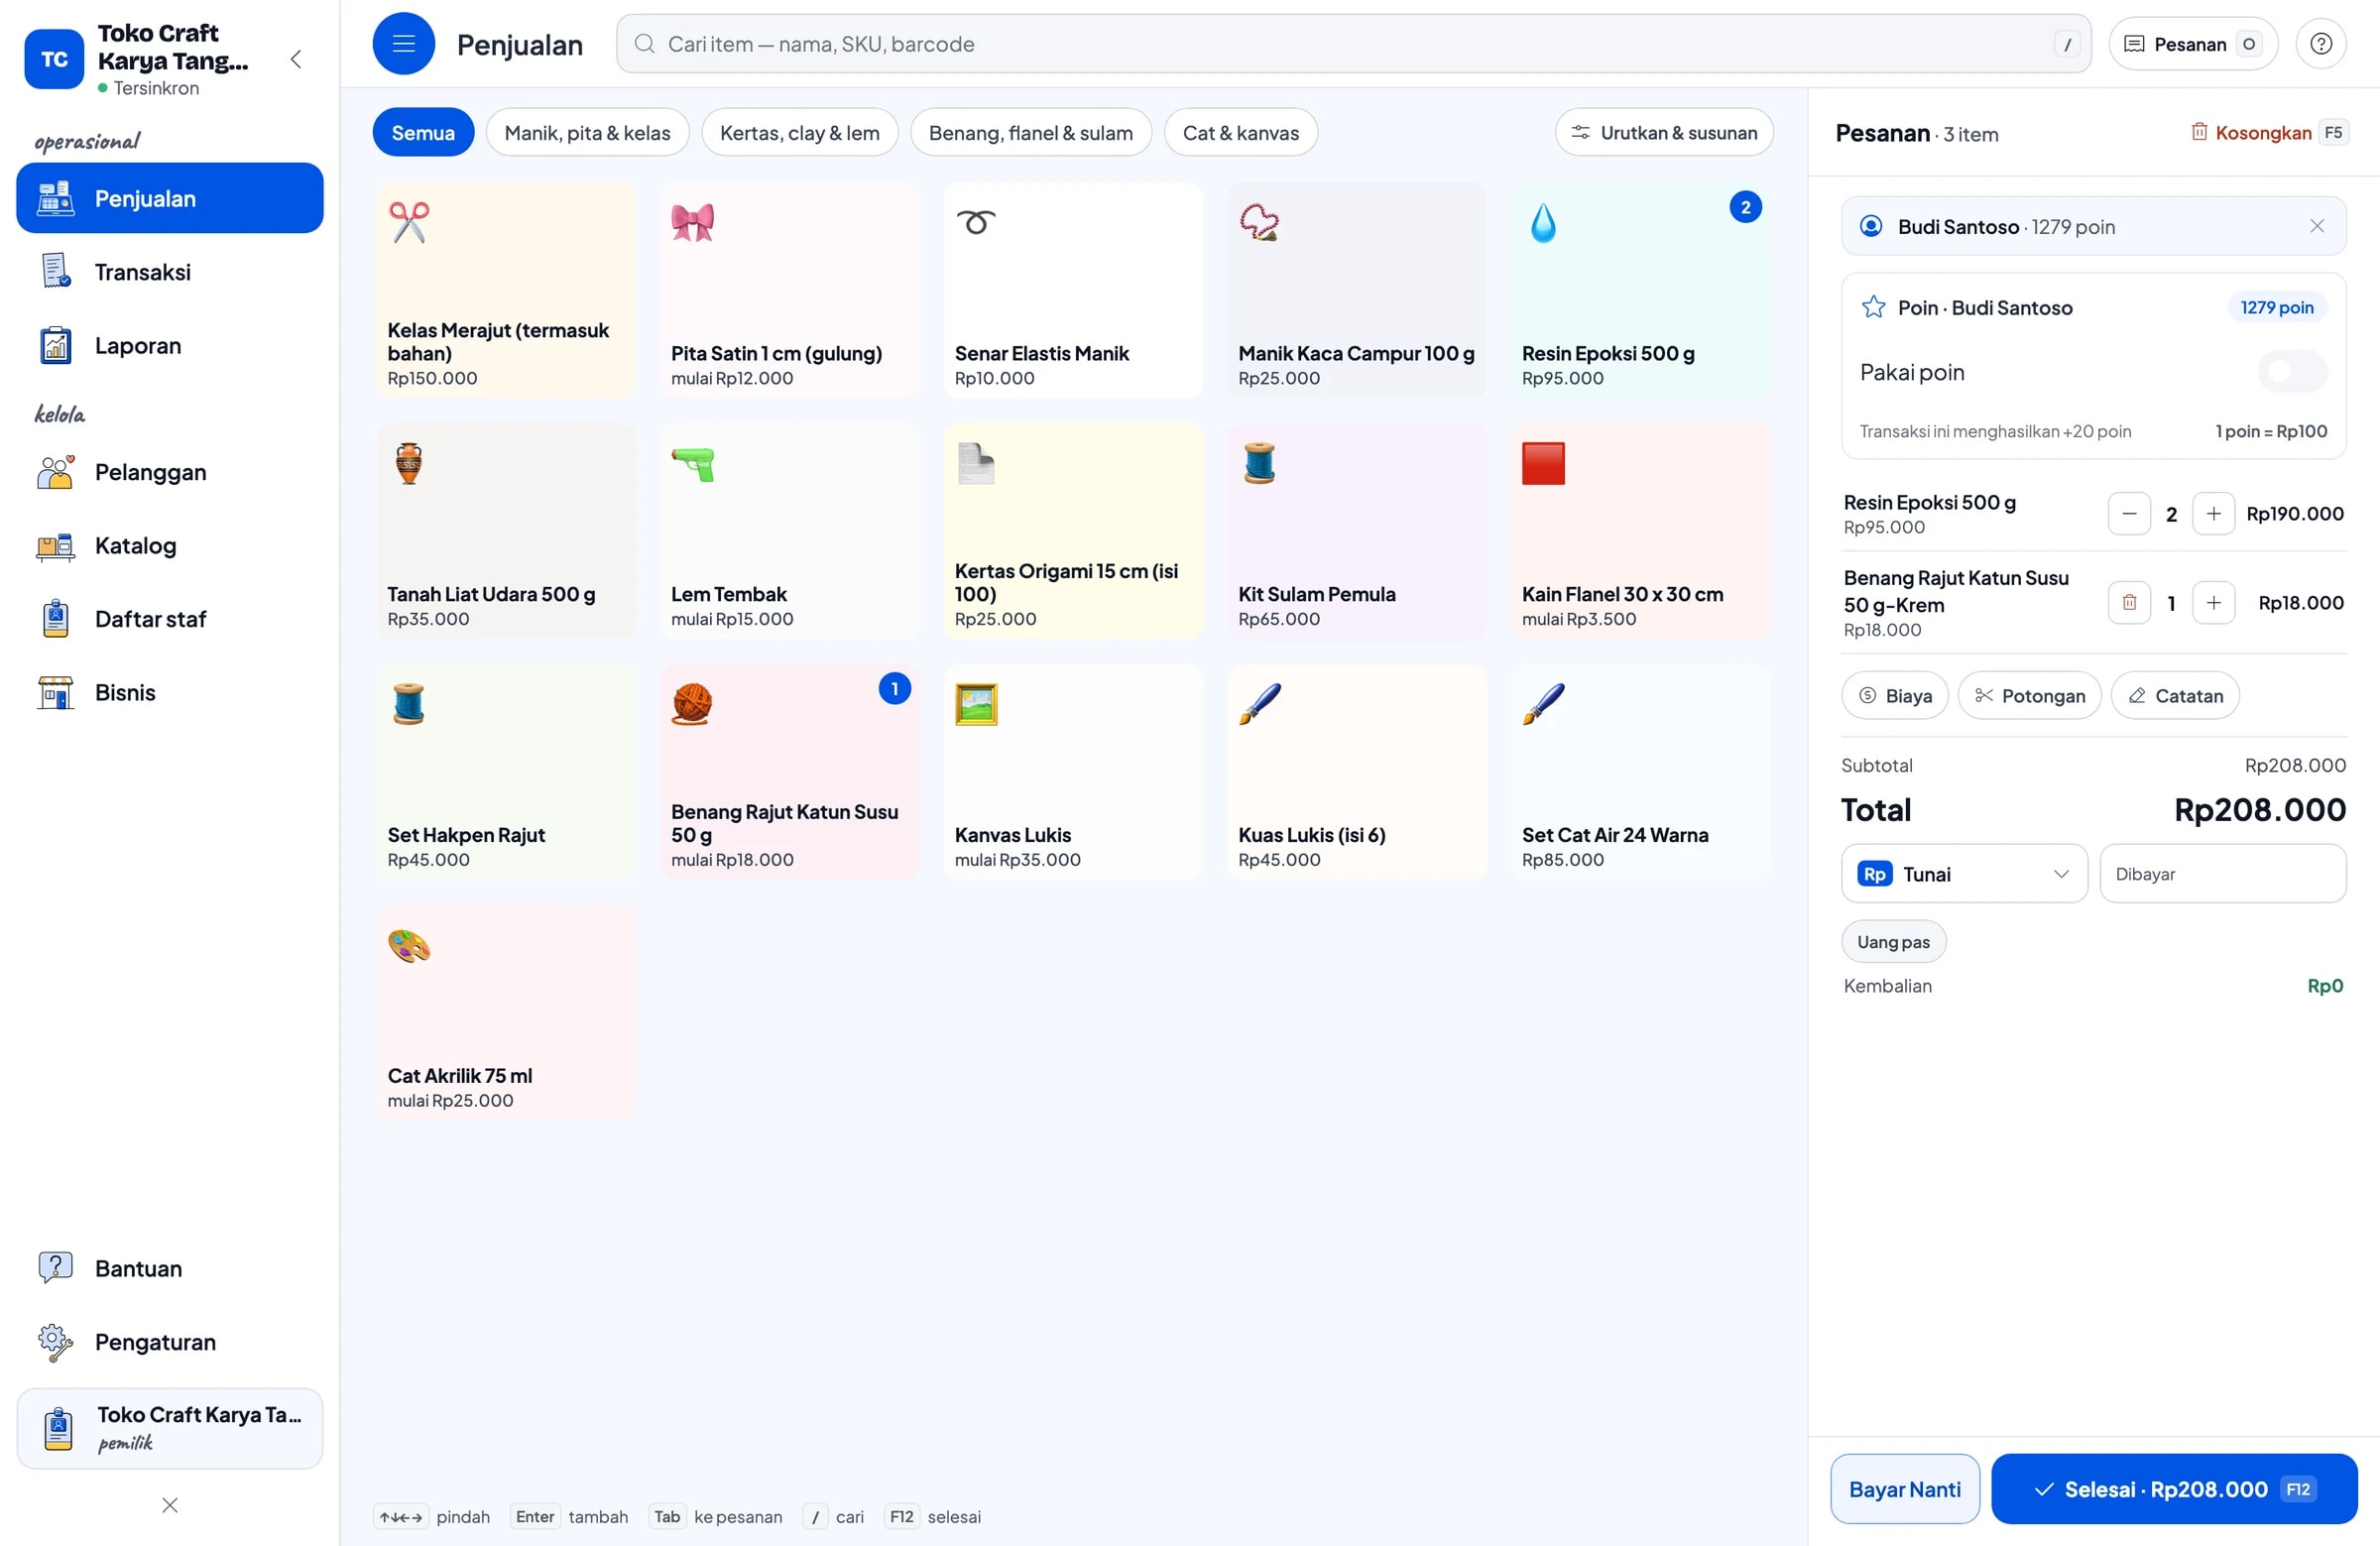Open Bisnis in the sidebar
Viewport: 2380px width, 1546px height.
(x=170, y=692)
